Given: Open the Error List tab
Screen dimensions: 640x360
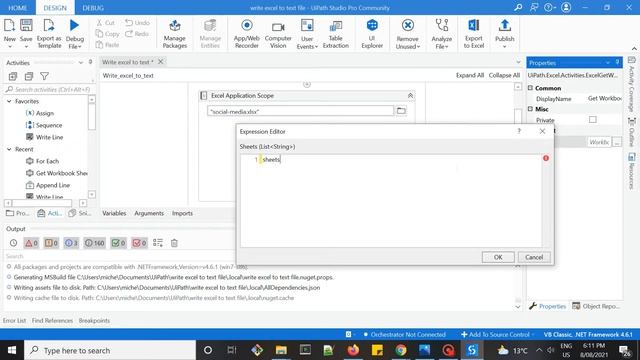Looking at the screenshot, I should click(x=14, y=320).
